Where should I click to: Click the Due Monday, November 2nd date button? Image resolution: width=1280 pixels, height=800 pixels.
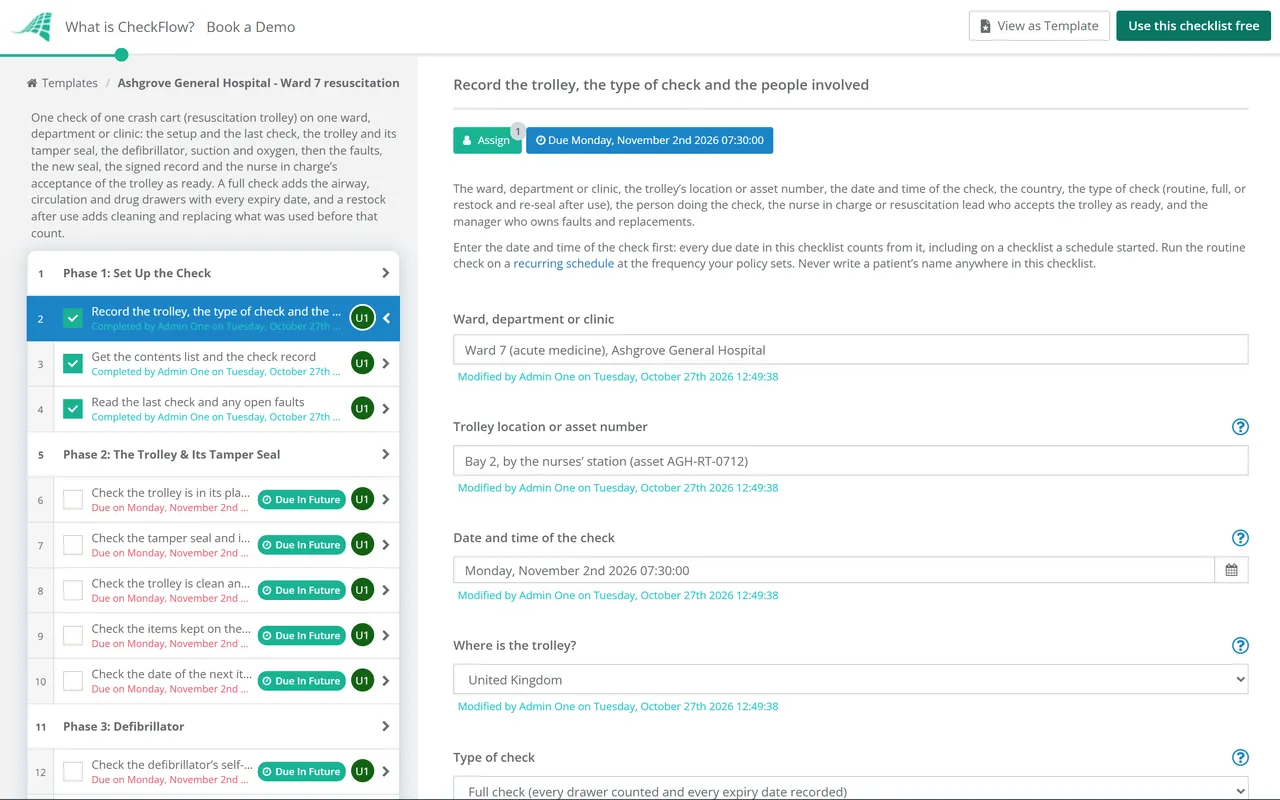650,140
